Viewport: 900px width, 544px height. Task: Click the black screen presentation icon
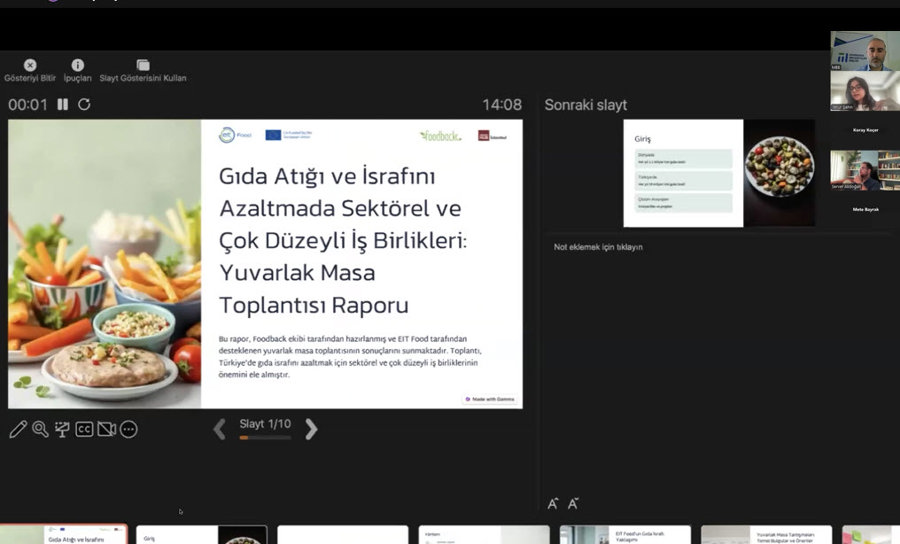pyautogui.click(x=62, y=429)
